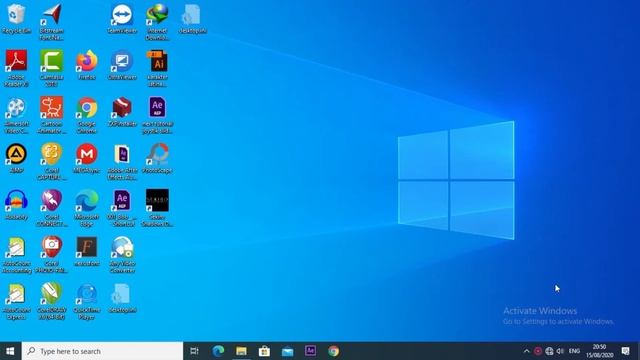
Task: Open the network status tray icon
Action: 549,351
